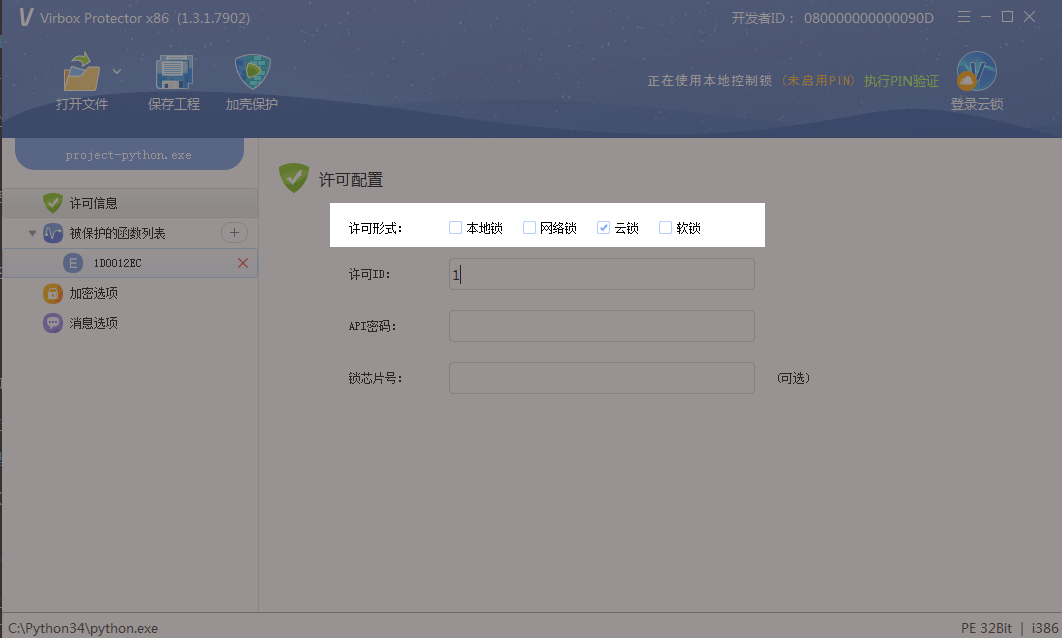Click the developer ID 080000000000090D
The width and height of the screenshot is (1062, 638).
click(868, 18)
